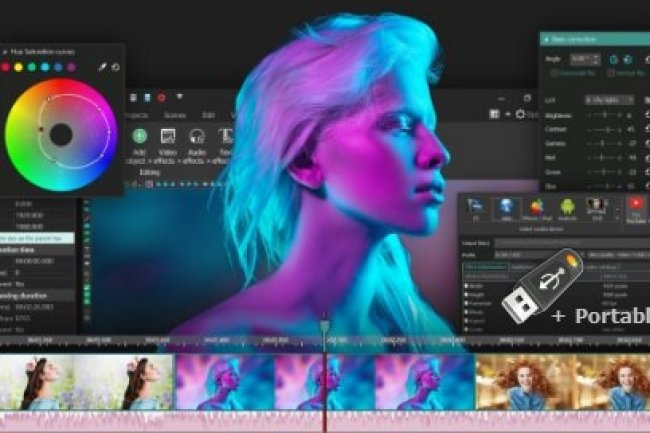Screen dimensions: 650x433
Task: Select the blue hue dot in Hue Saturation curves
Action: pos(58,67)
